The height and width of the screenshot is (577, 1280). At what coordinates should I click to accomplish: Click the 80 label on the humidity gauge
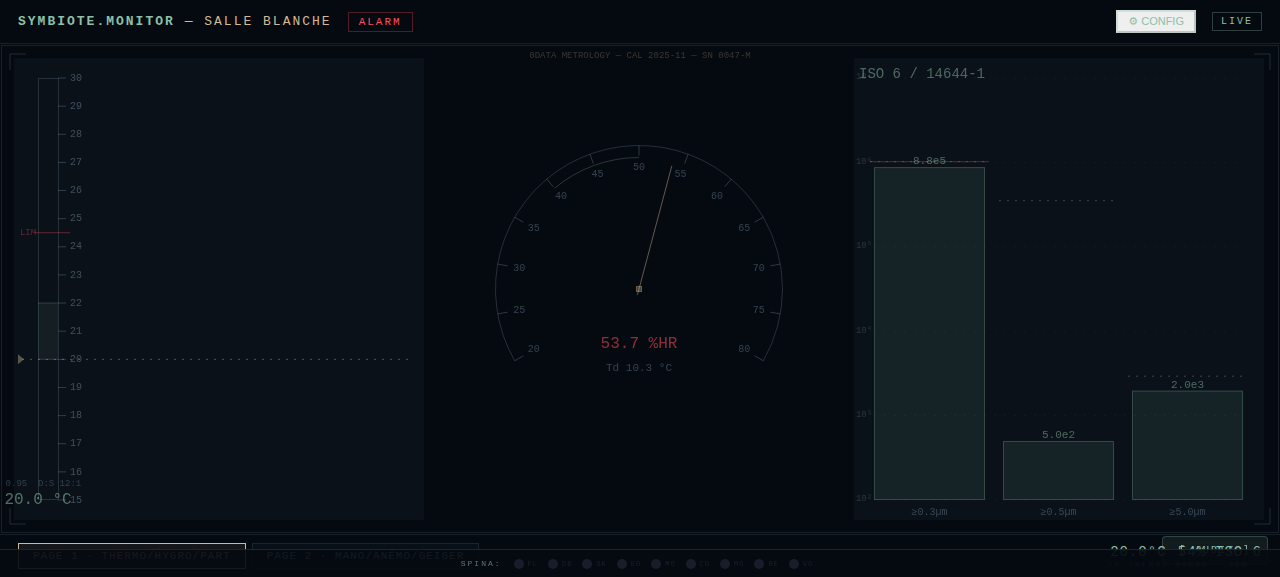744,349
